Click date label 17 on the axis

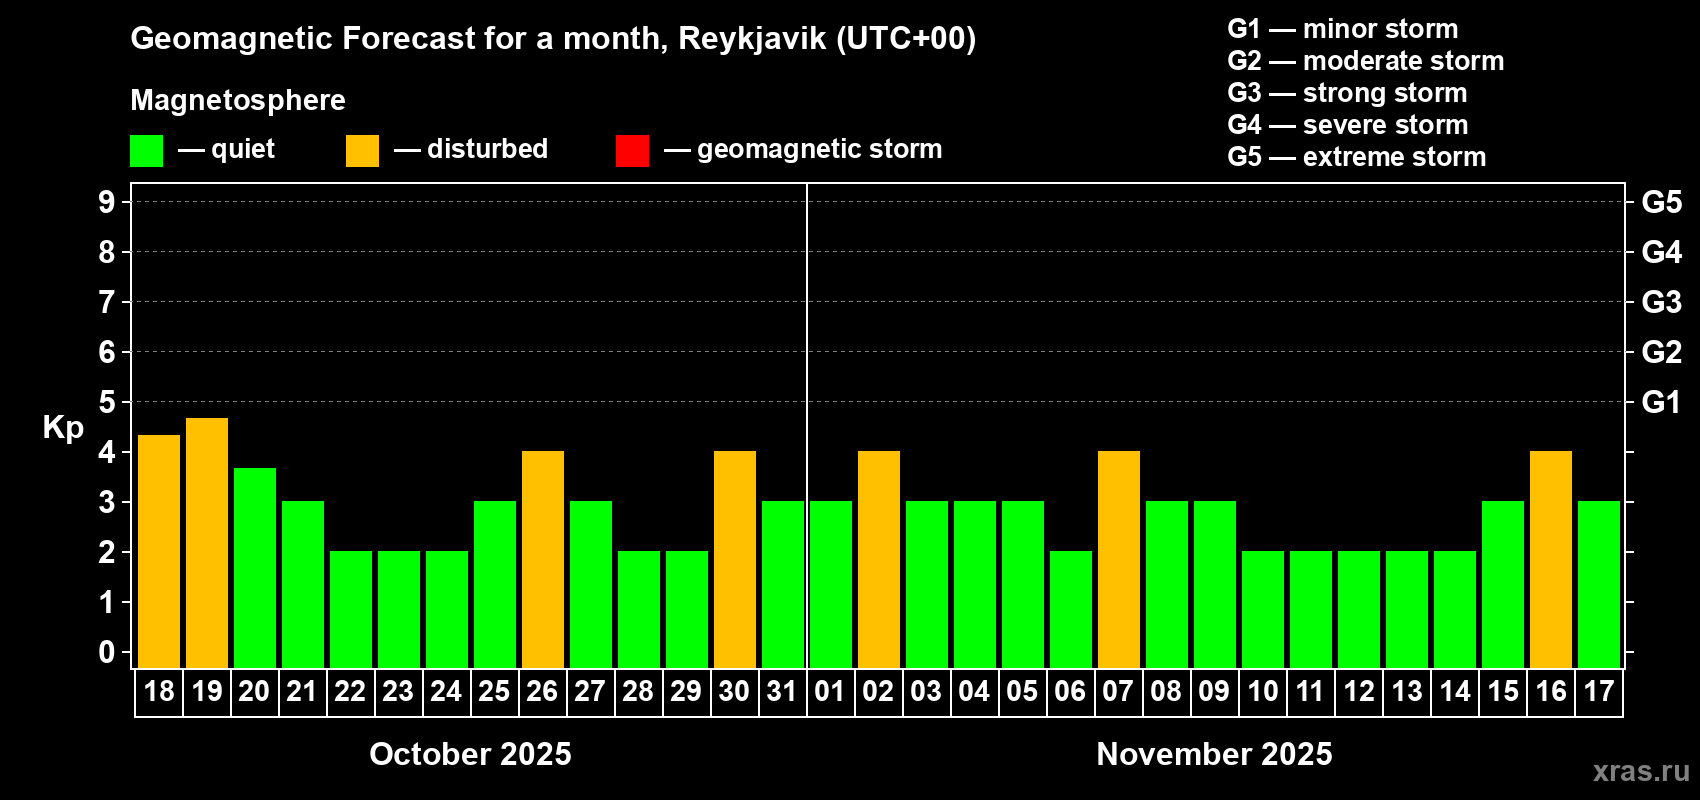(x=1599, y=691)
